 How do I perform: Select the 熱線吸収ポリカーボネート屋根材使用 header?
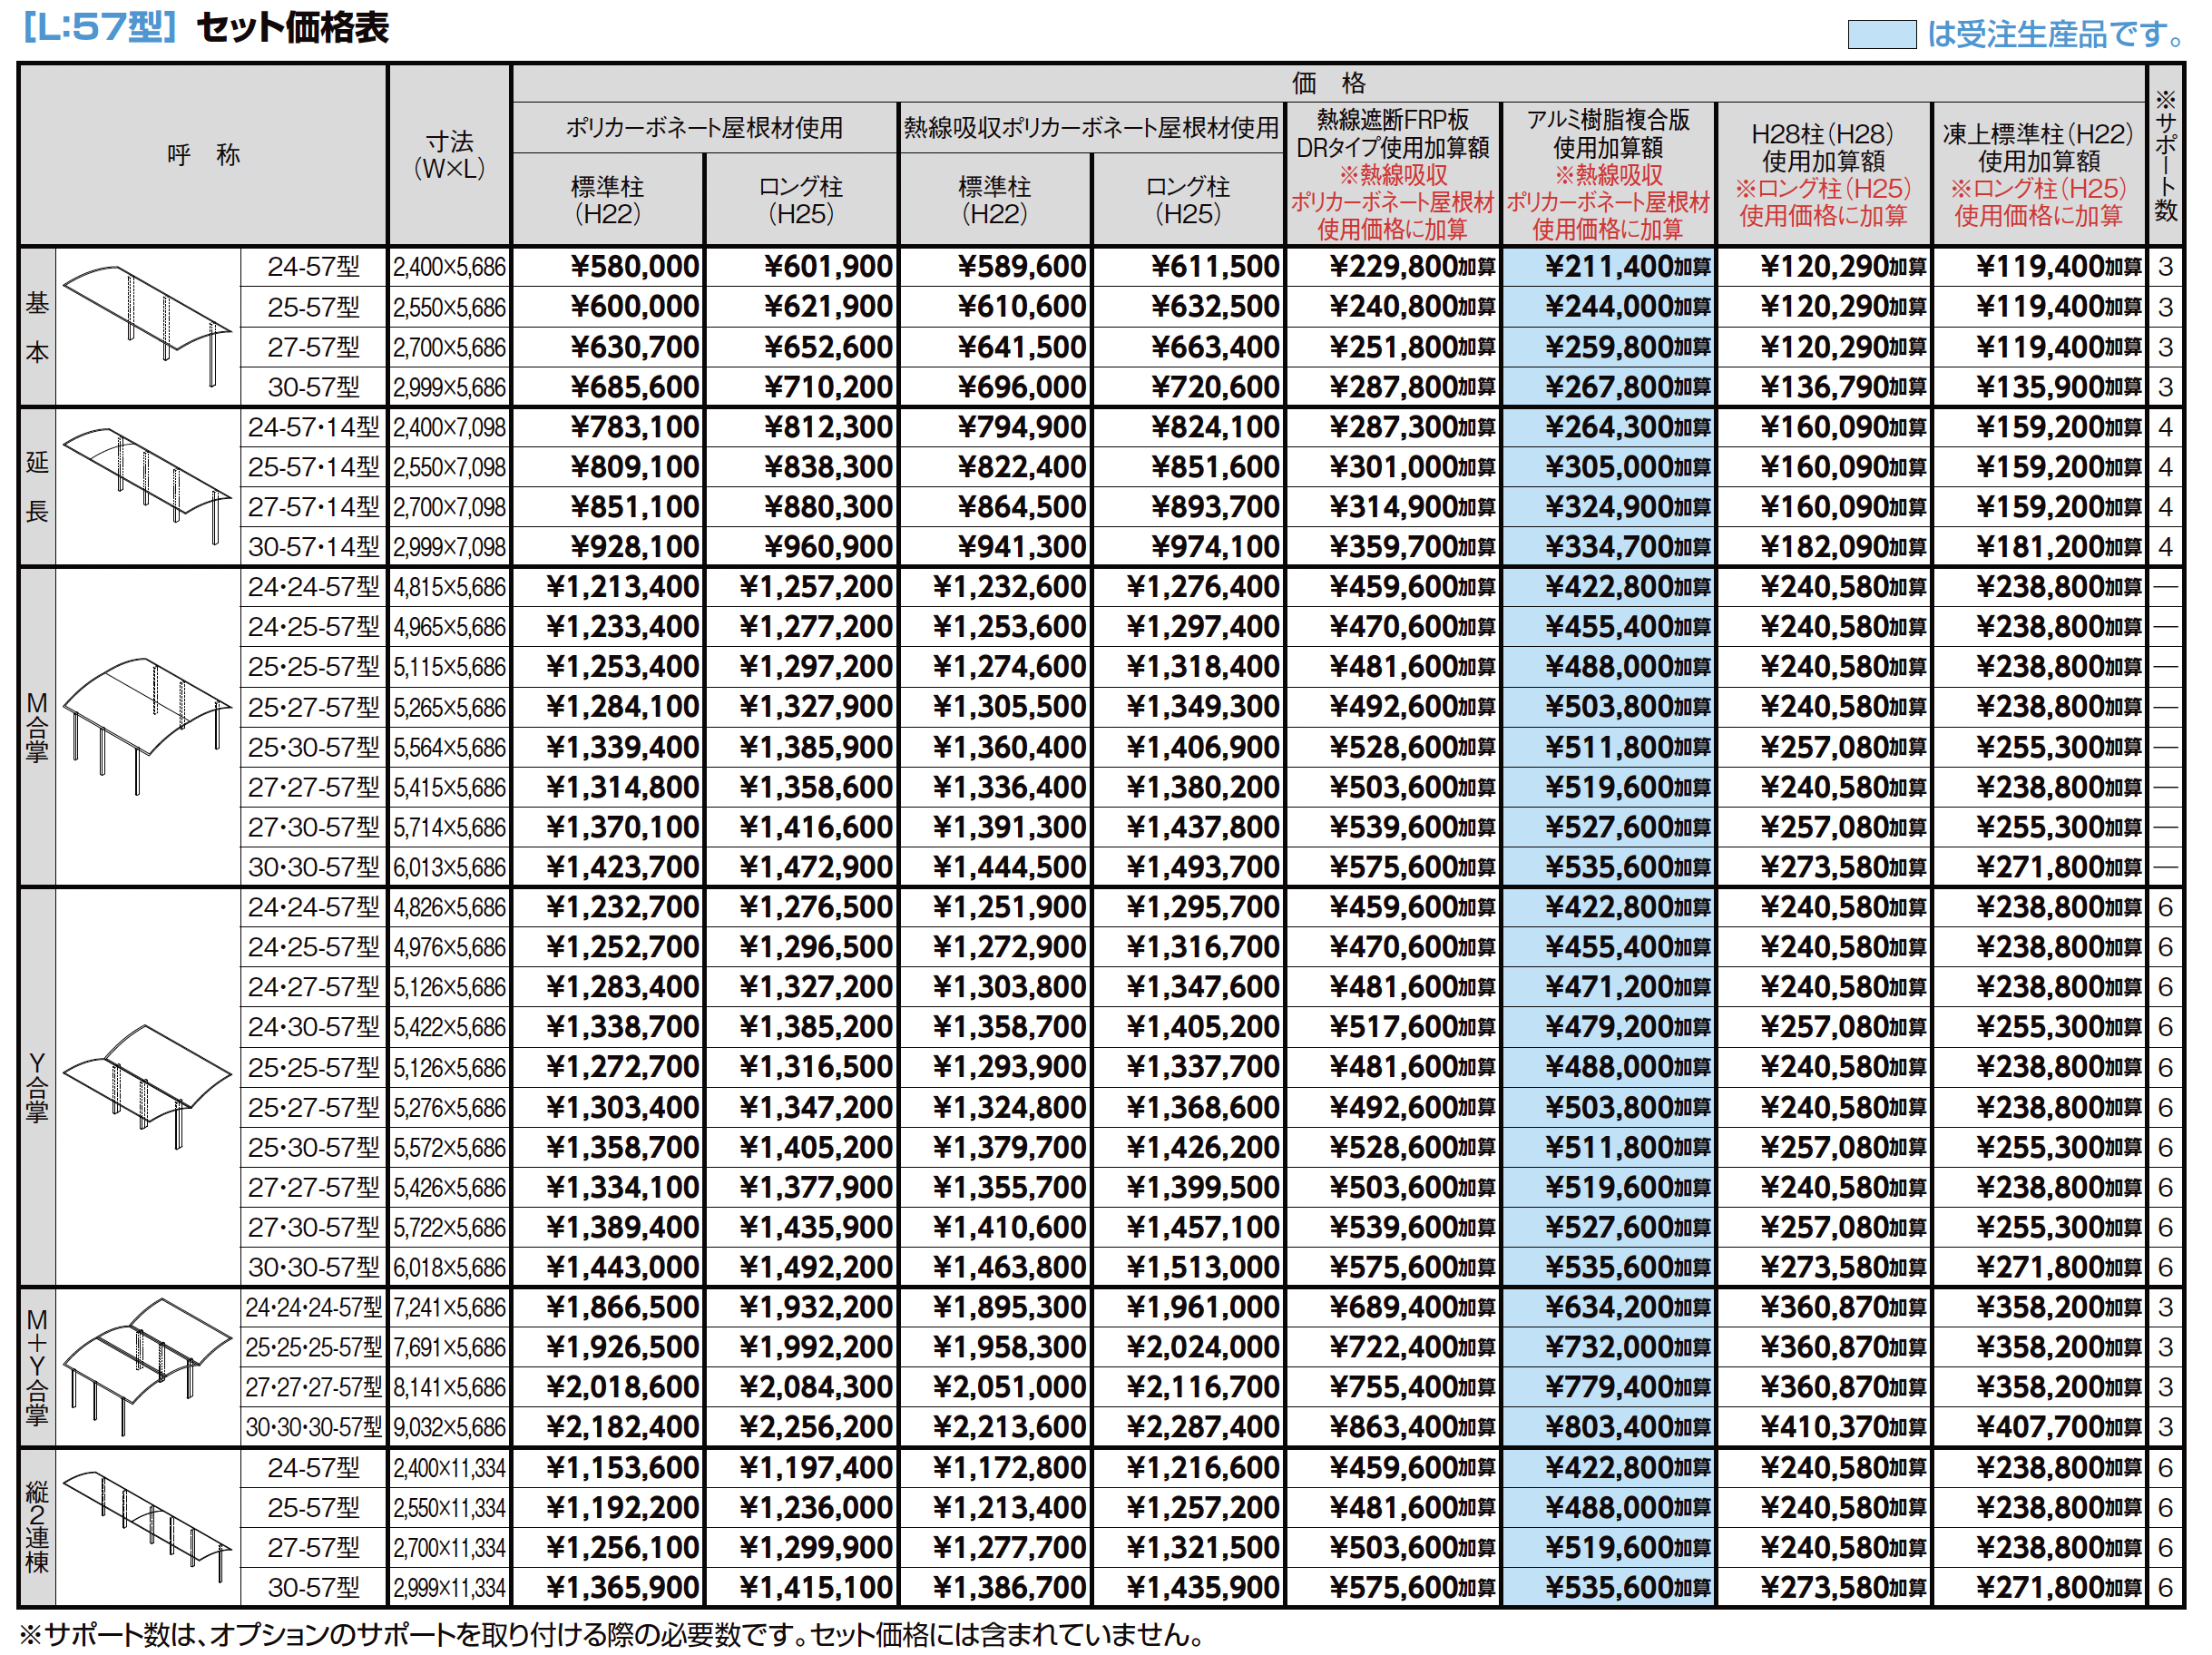pos(1091,128)
